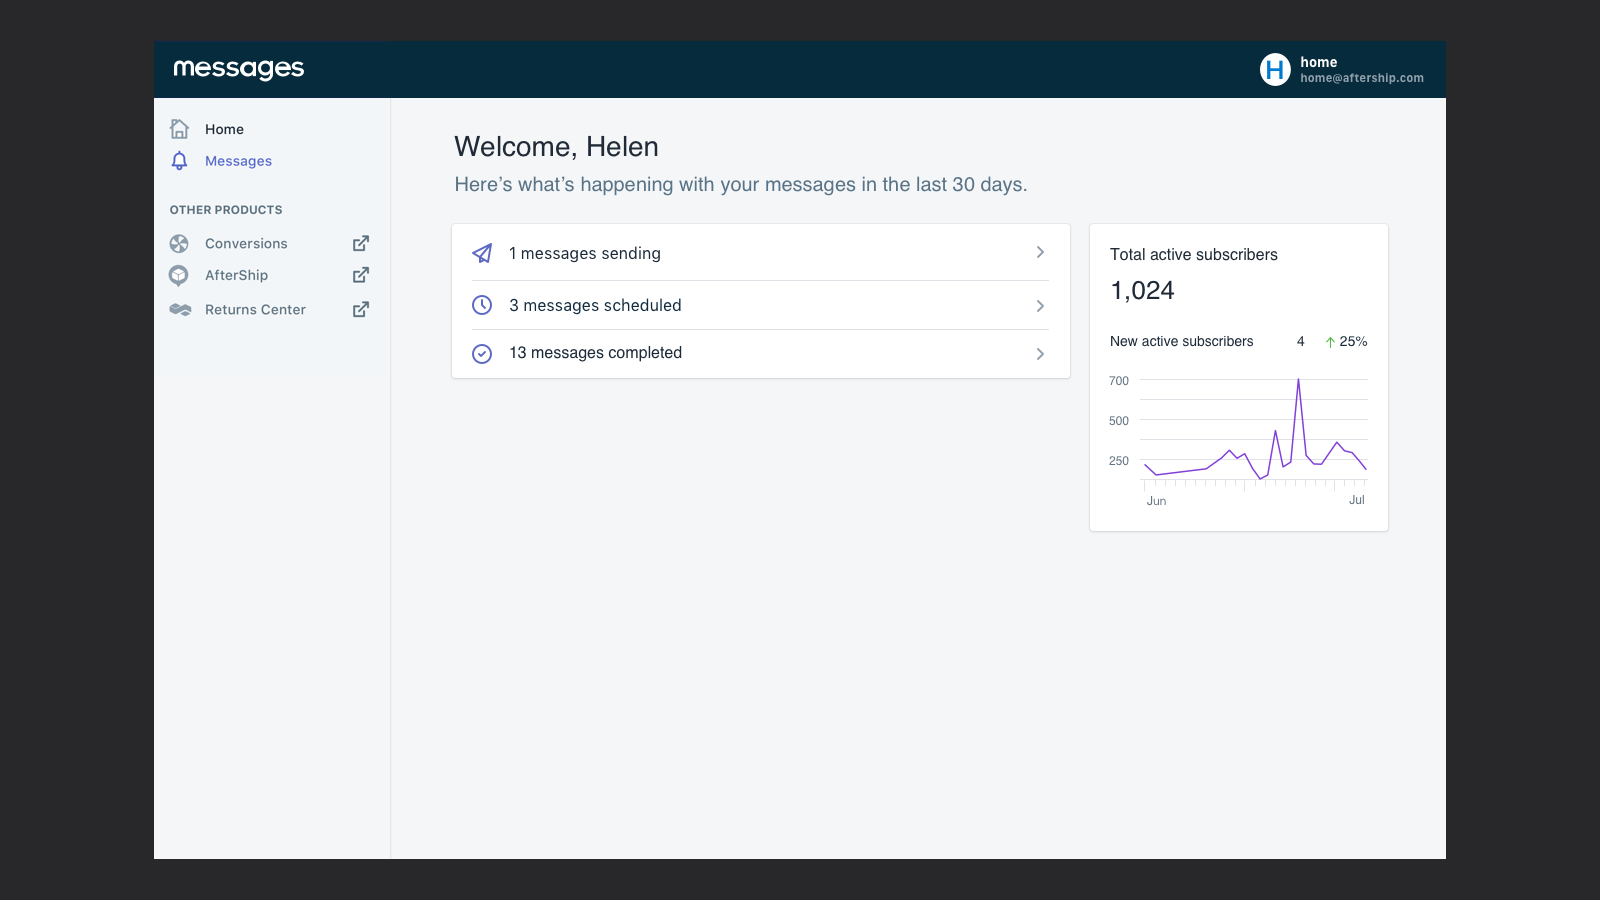
Task: Open the H avatar account menu
Action: (1275, 69)
